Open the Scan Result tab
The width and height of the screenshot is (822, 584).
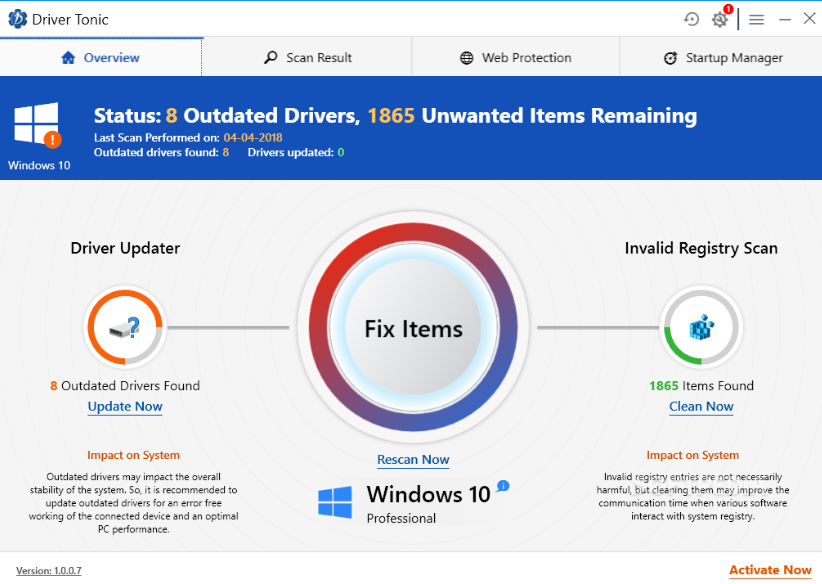[x=307, y=58]
